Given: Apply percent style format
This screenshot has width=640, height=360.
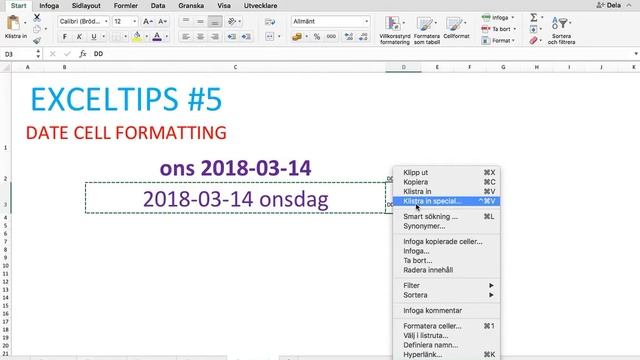Looking at the screenshot, I should (317, 37).
